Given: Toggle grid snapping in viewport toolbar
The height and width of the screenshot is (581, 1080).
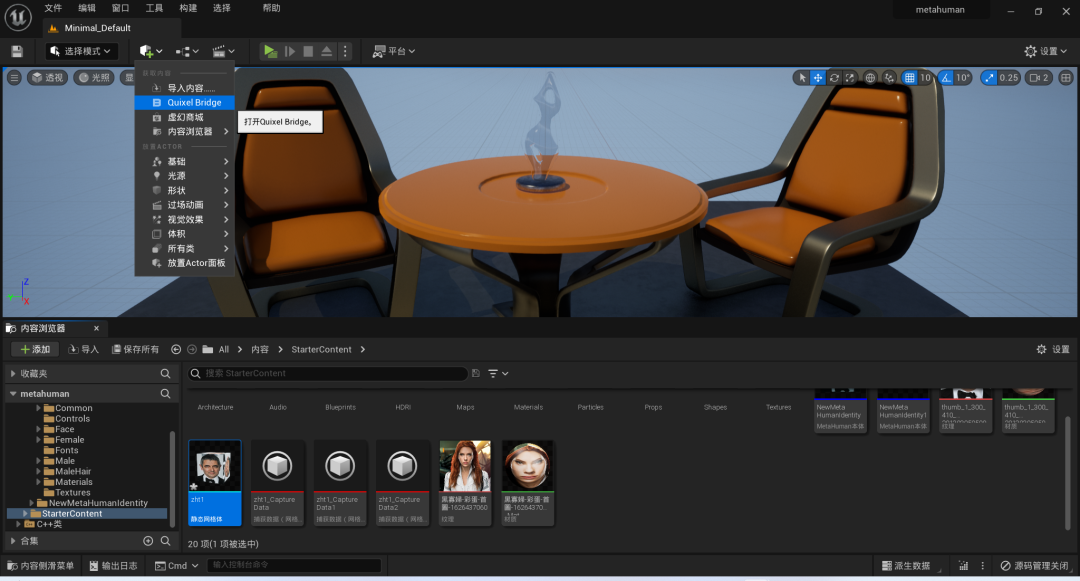Looking at the screenshot, I should [910, 78].
